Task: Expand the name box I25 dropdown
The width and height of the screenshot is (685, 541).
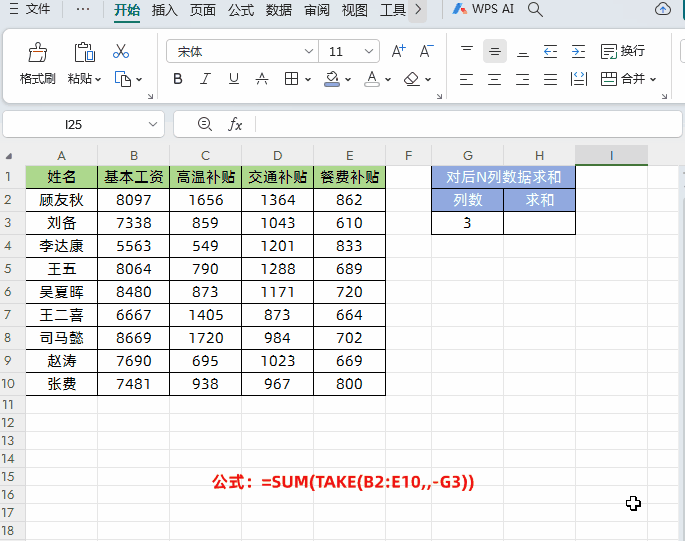Action: [x=152, y=125]
